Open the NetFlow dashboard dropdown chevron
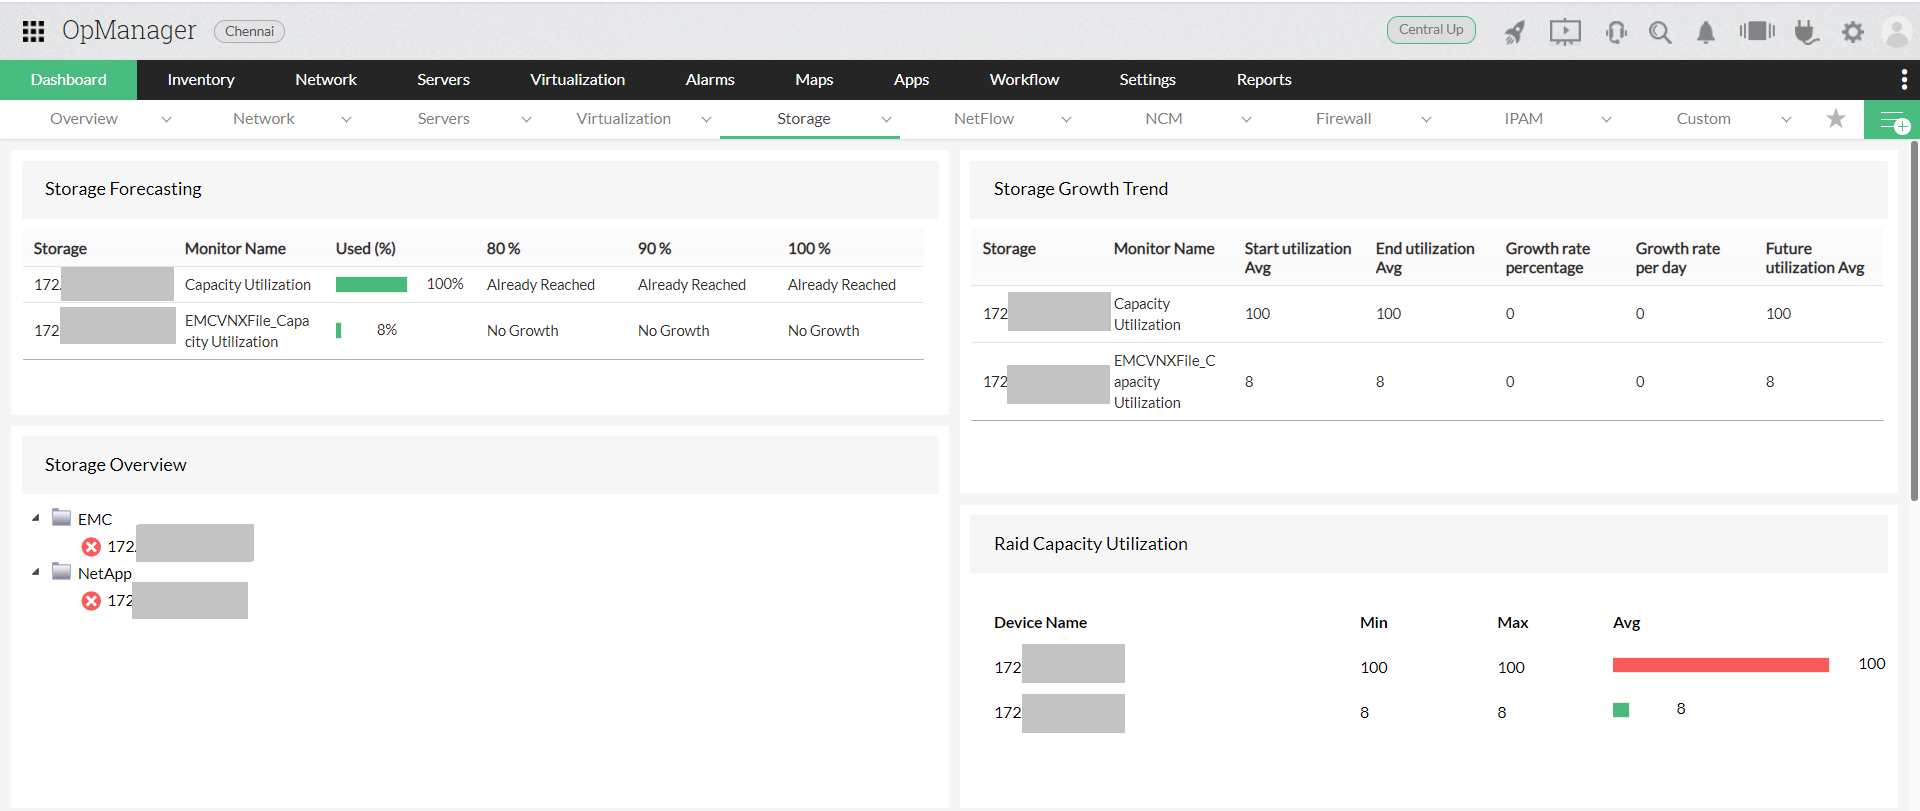Screen dimensions: 1920x811 tap(1066, 120)
